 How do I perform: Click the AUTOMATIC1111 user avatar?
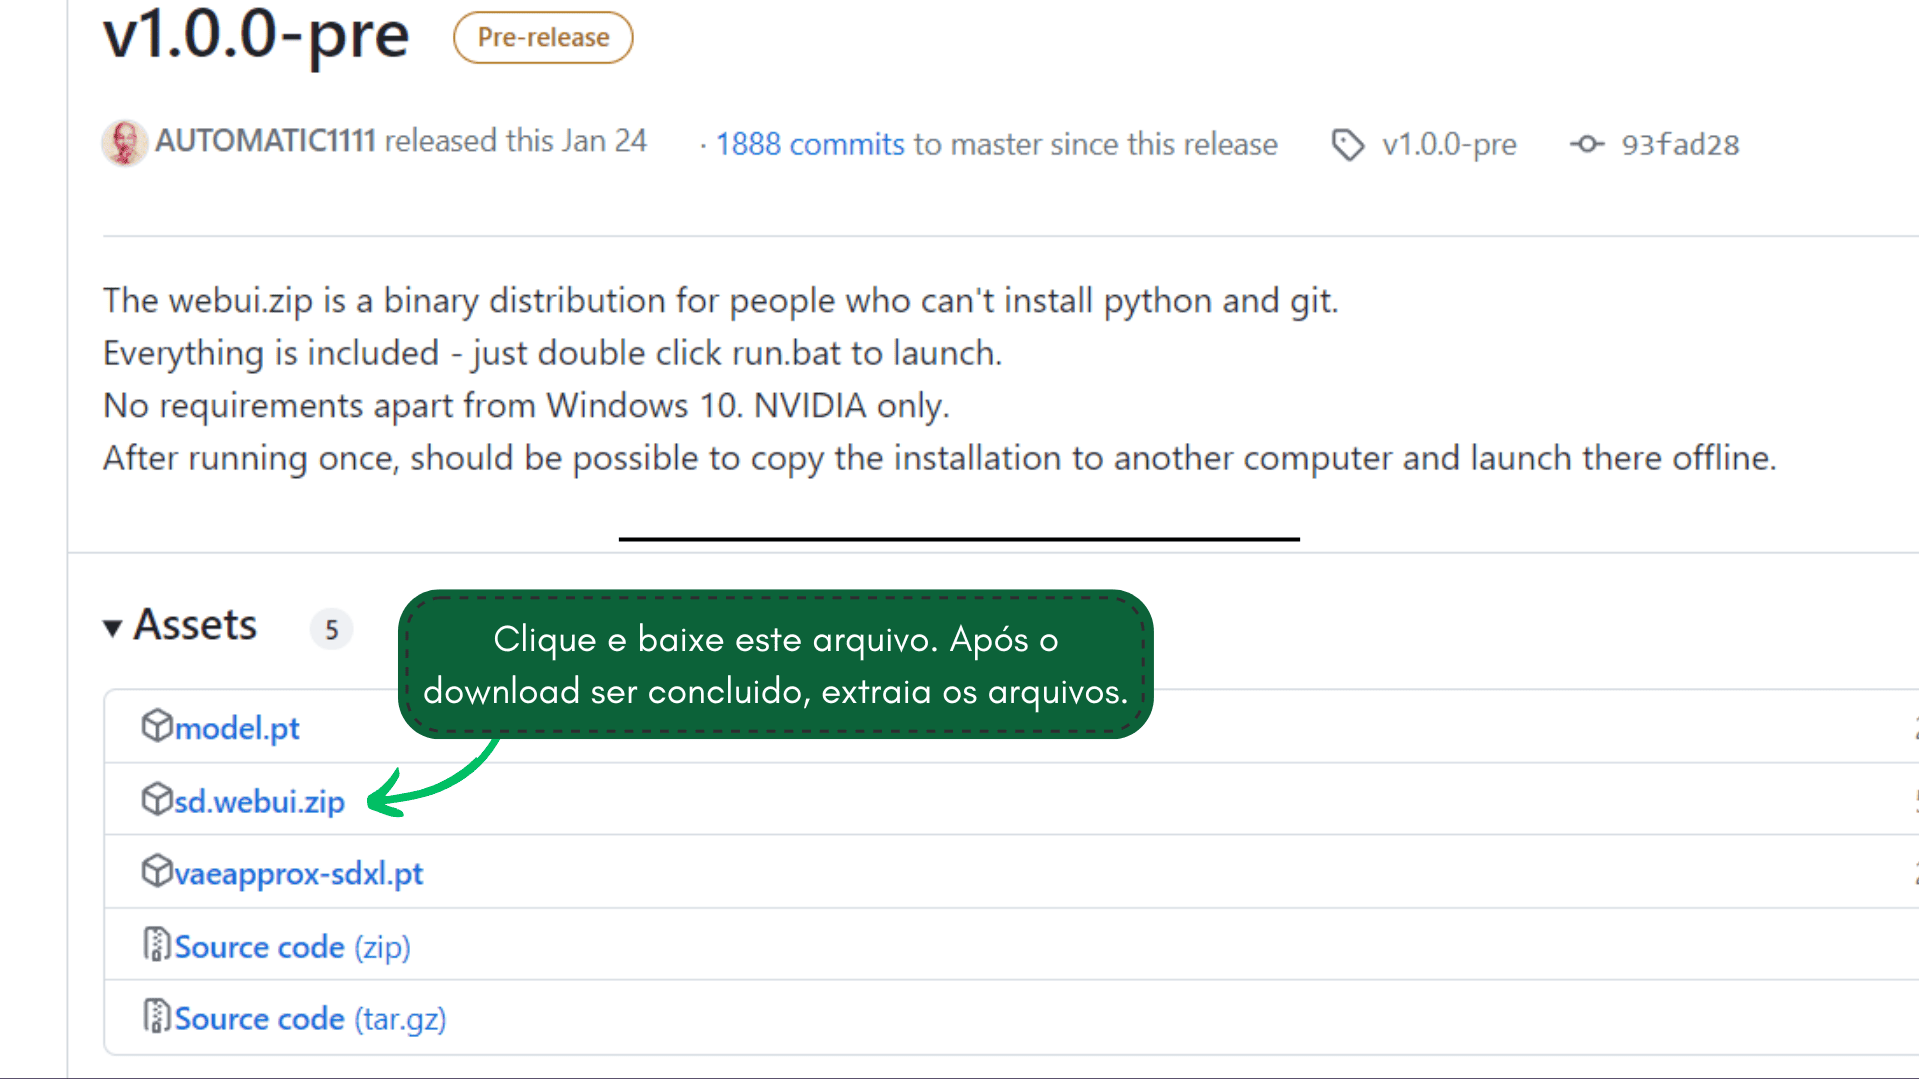[x=125, y=143]
